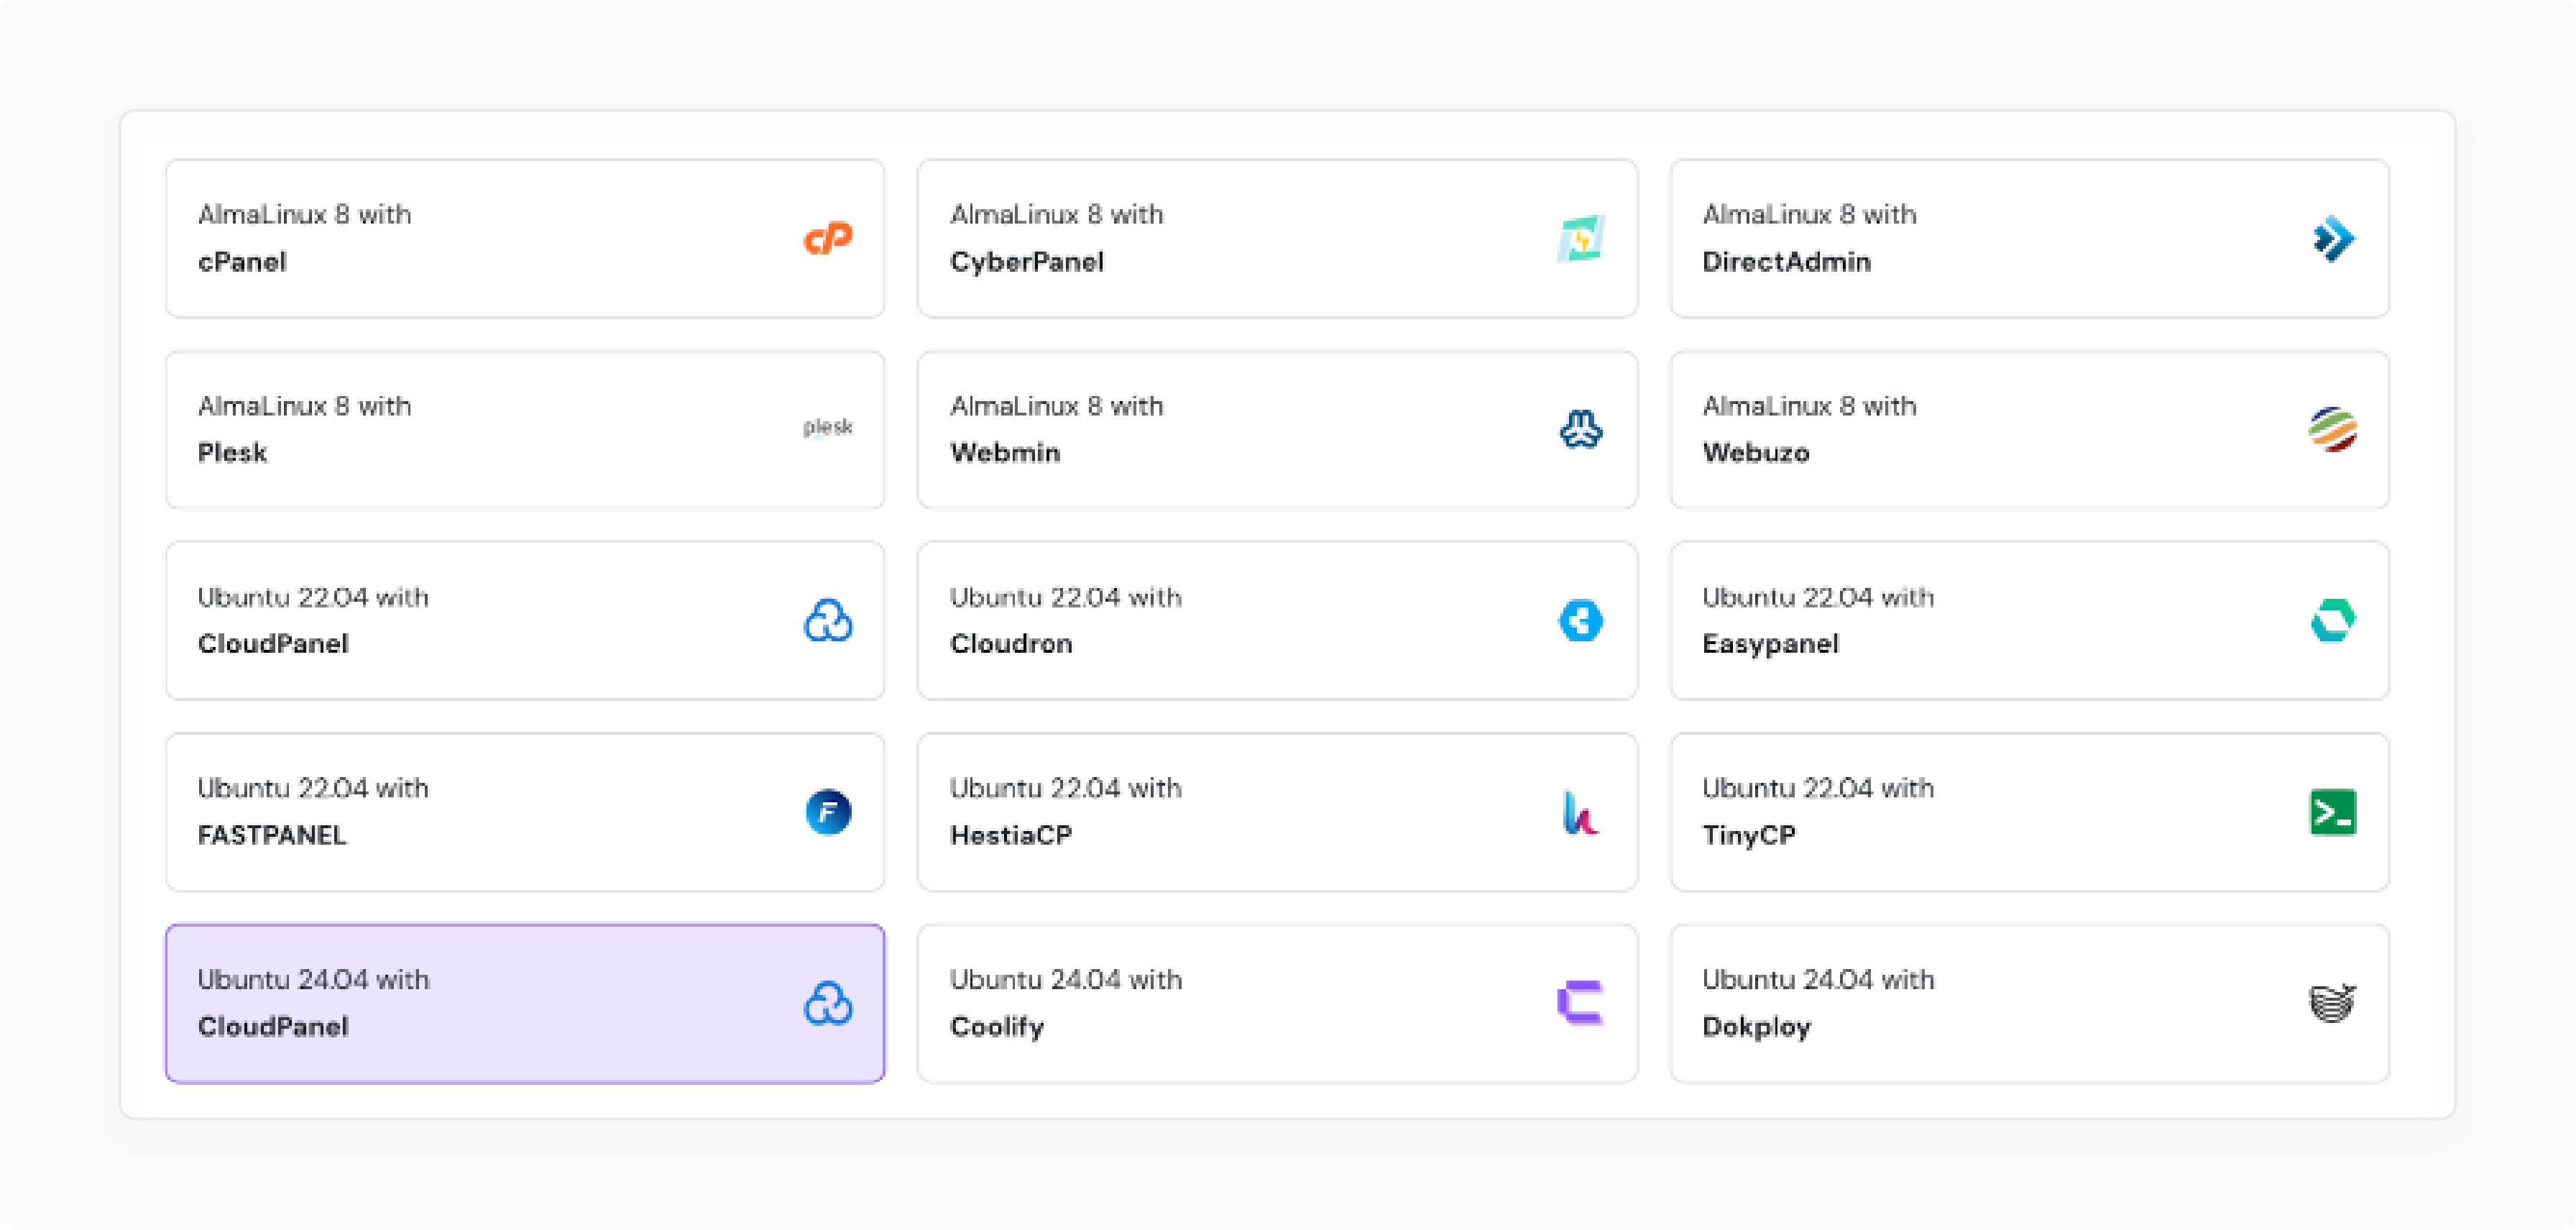Click the Webmin logo icon
The width and height of the screenshot is (2576, 1230).
(x=1581, y=429)
